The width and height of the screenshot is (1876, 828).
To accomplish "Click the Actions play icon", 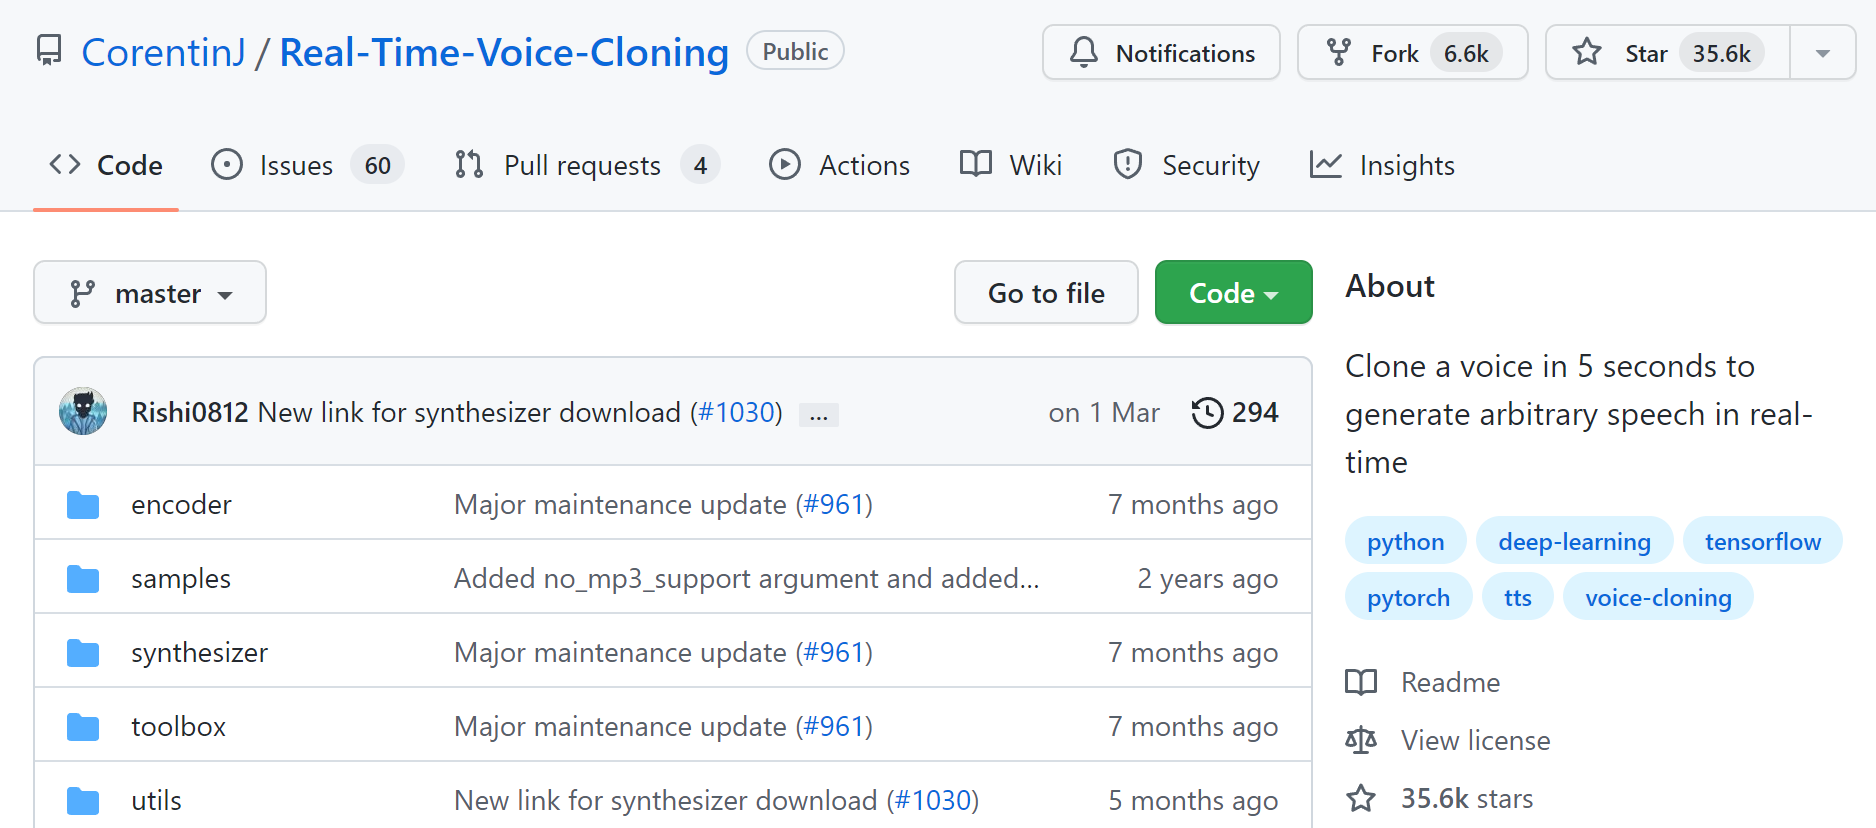I will click(785, 164).
